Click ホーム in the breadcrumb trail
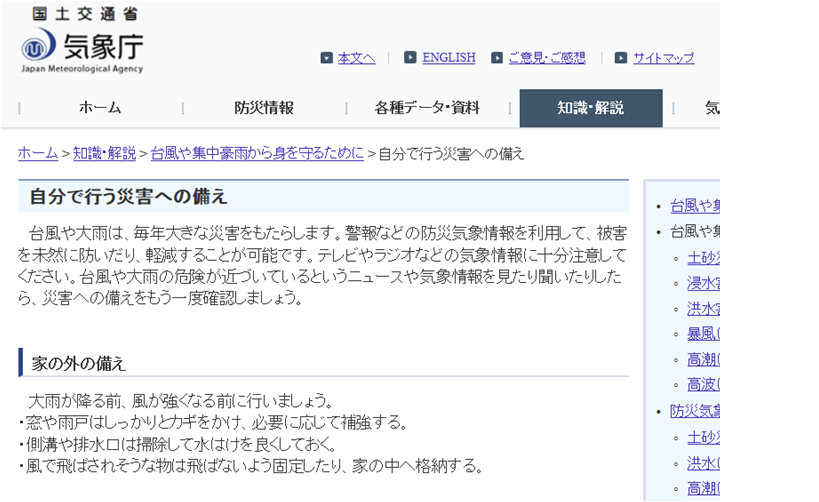This screenshot has height=502, width=819. (x=38, y=153)
